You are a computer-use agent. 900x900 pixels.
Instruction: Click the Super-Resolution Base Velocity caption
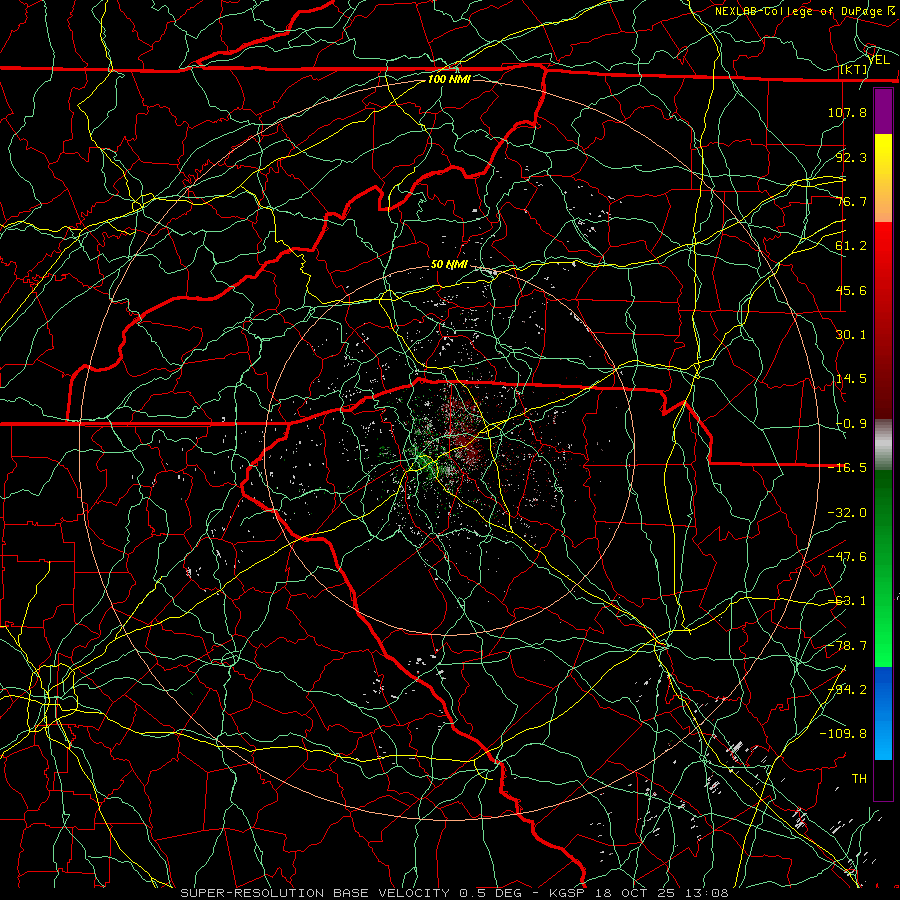[454, 893]
